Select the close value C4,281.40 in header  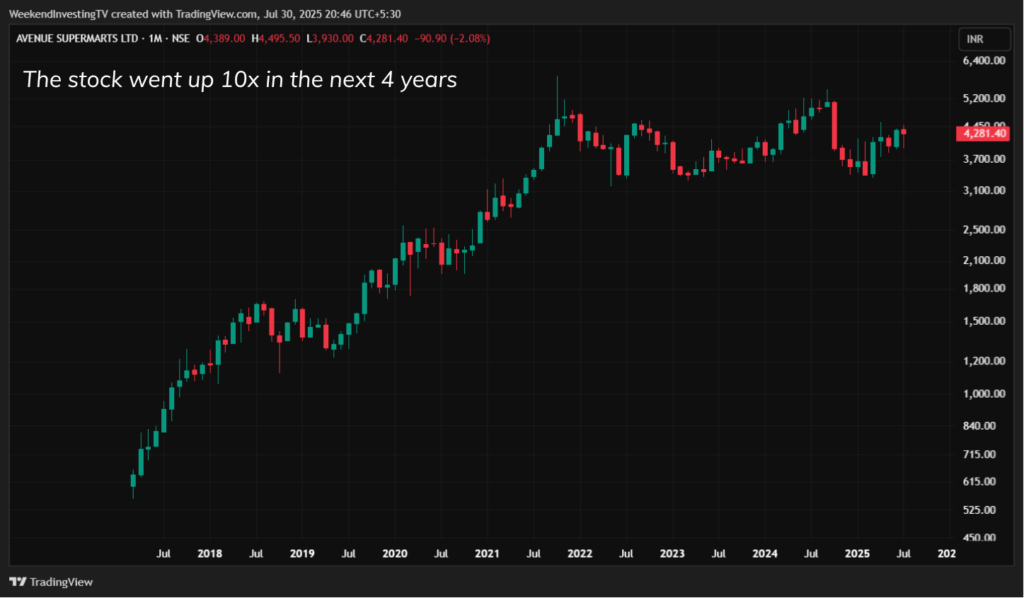(384, 39)
